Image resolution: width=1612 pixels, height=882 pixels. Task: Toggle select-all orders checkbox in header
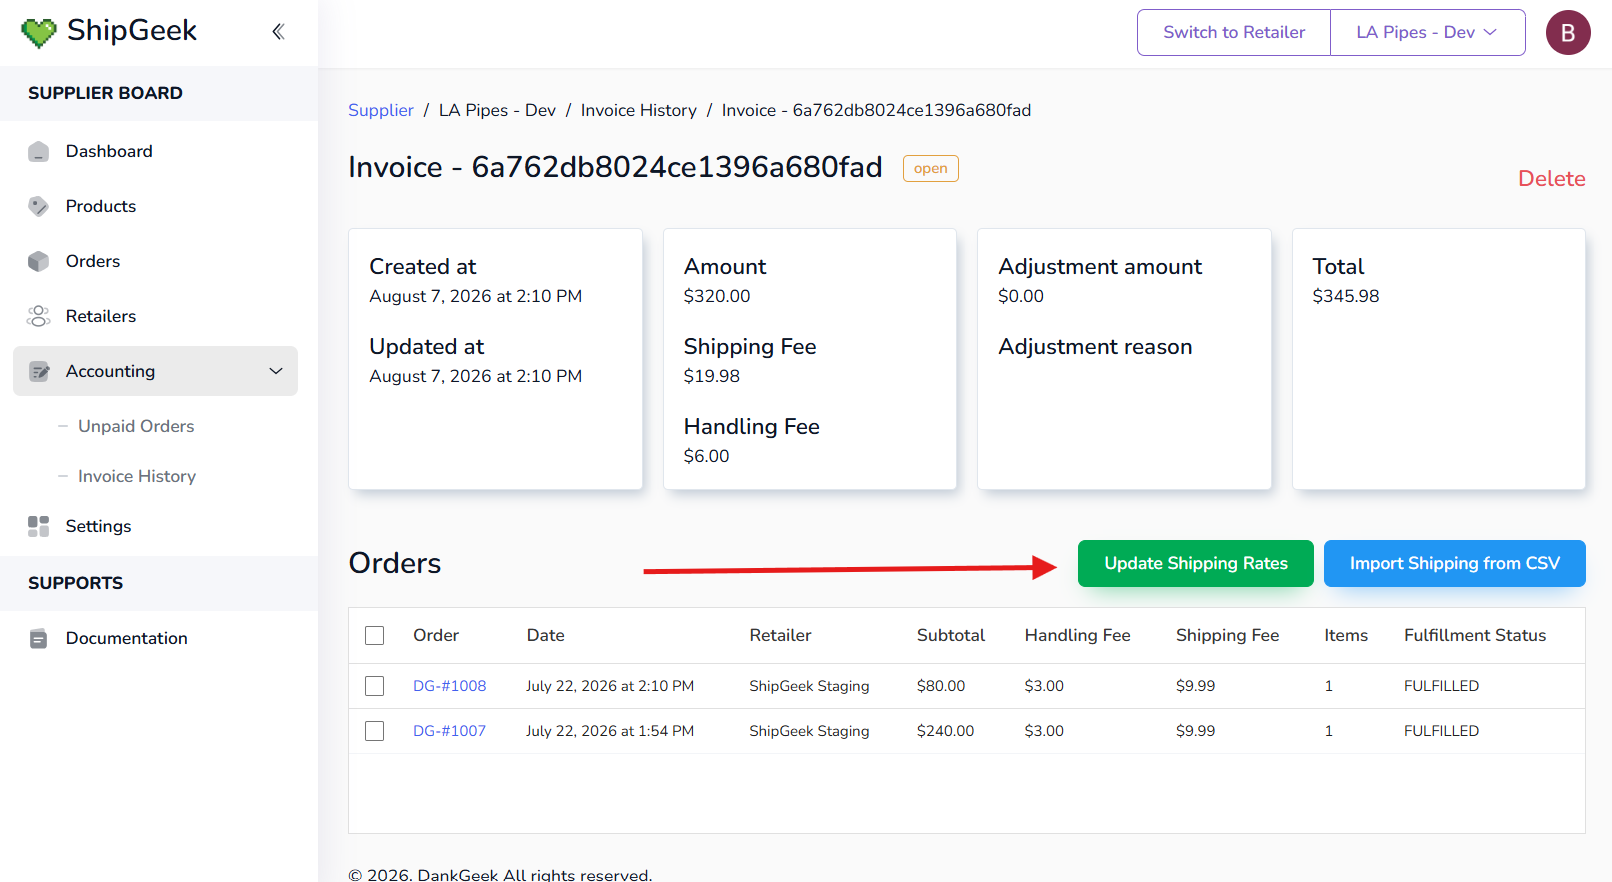point(375,636)
